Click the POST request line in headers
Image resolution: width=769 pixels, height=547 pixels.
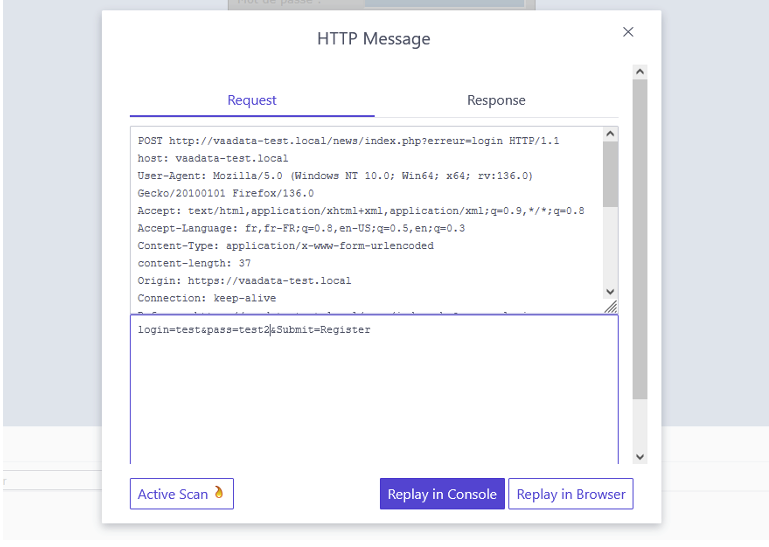[348, 141]
